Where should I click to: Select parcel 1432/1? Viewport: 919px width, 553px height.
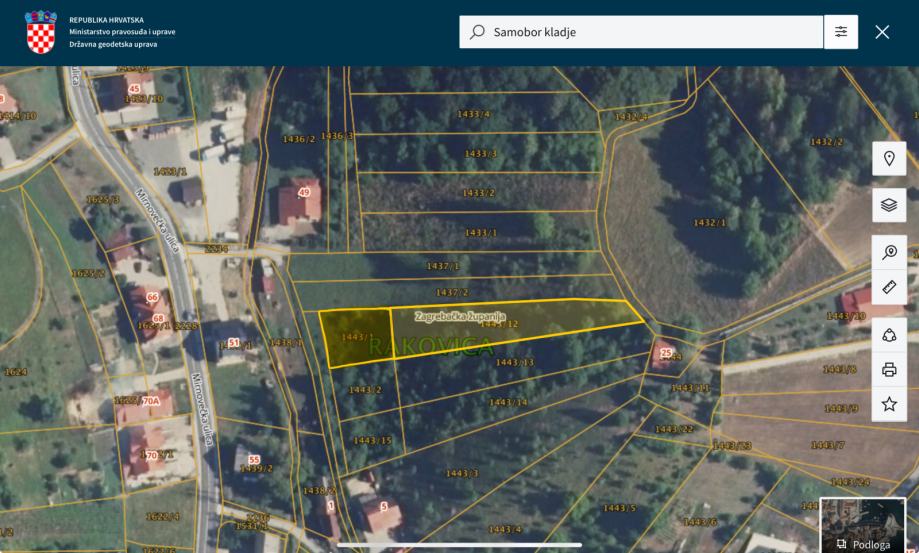point(710,223)
